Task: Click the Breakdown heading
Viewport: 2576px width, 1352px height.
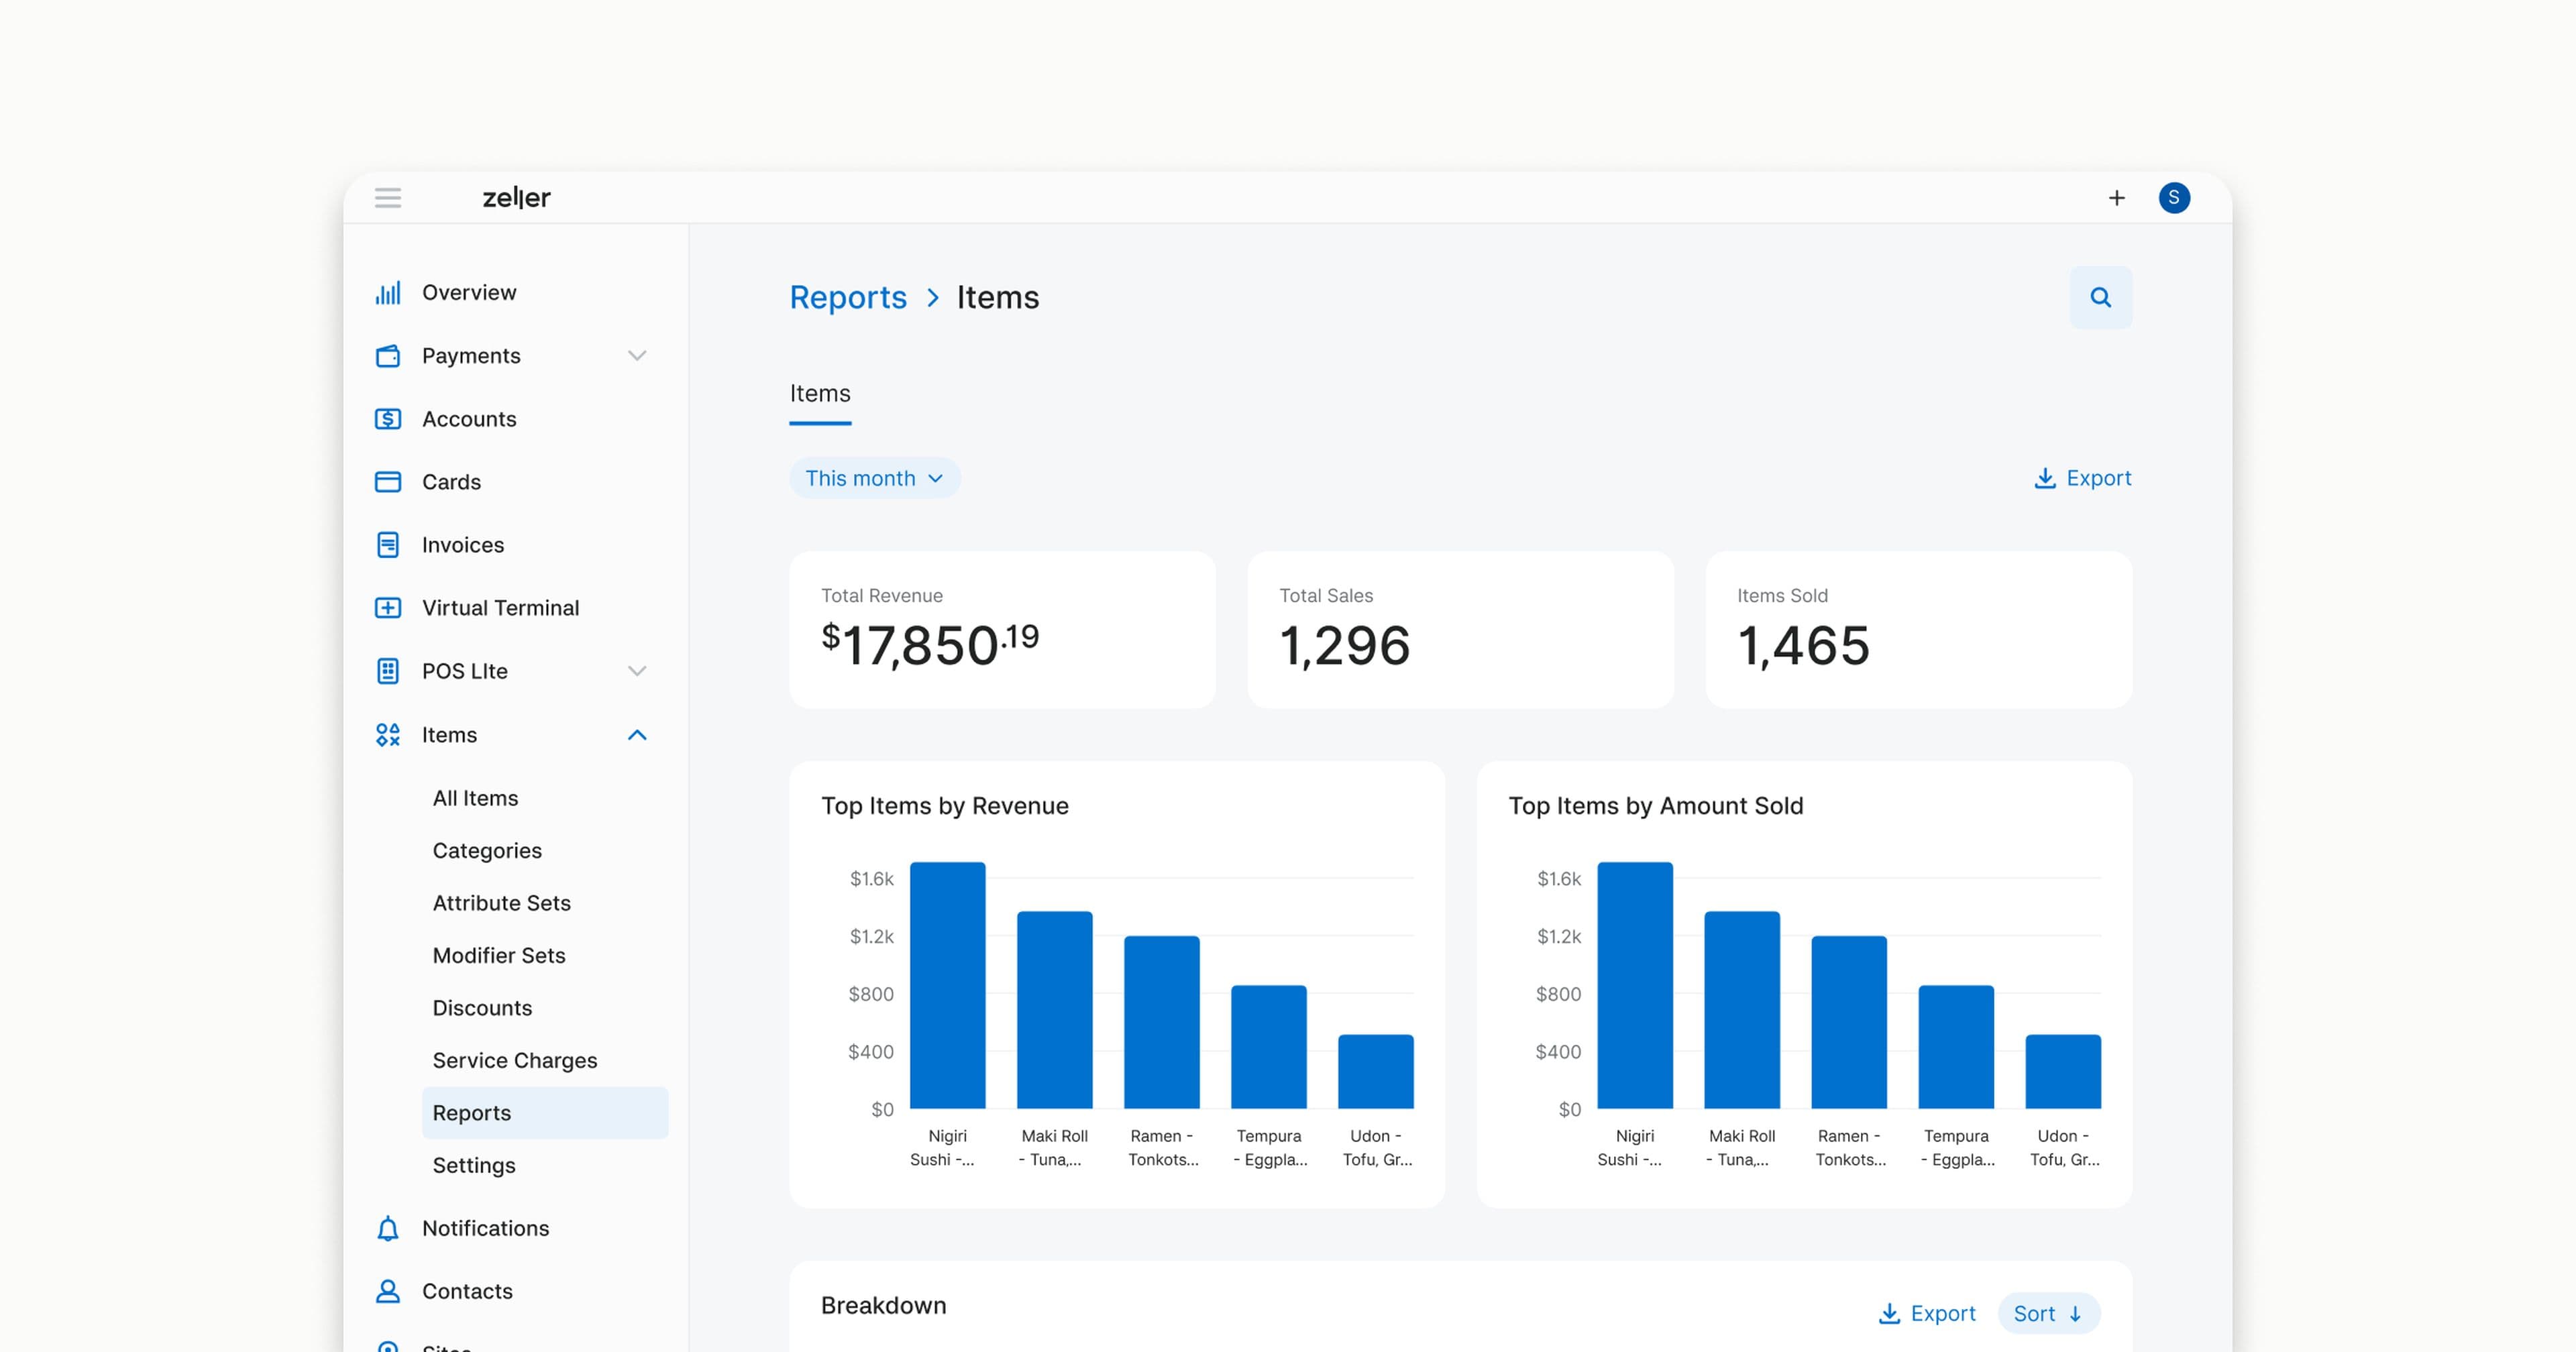Action: [x=883, y=1306]
